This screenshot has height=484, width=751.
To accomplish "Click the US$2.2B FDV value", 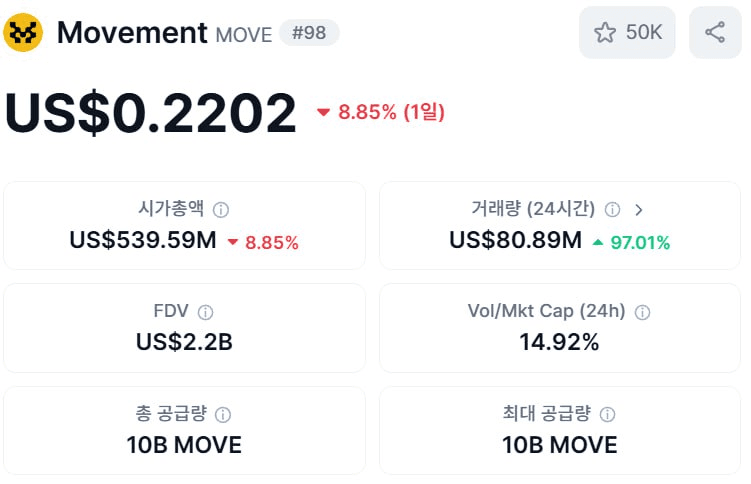I will click(x=184, y=342).
